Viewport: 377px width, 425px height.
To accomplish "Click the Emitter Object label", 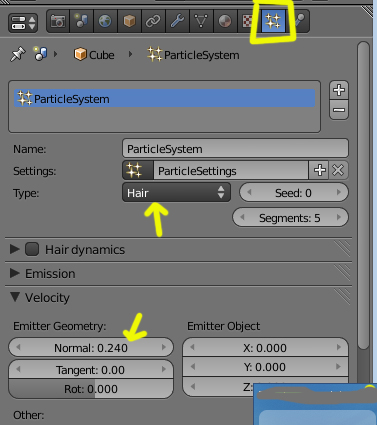I will pyautogui.click(x=224, y=326).
